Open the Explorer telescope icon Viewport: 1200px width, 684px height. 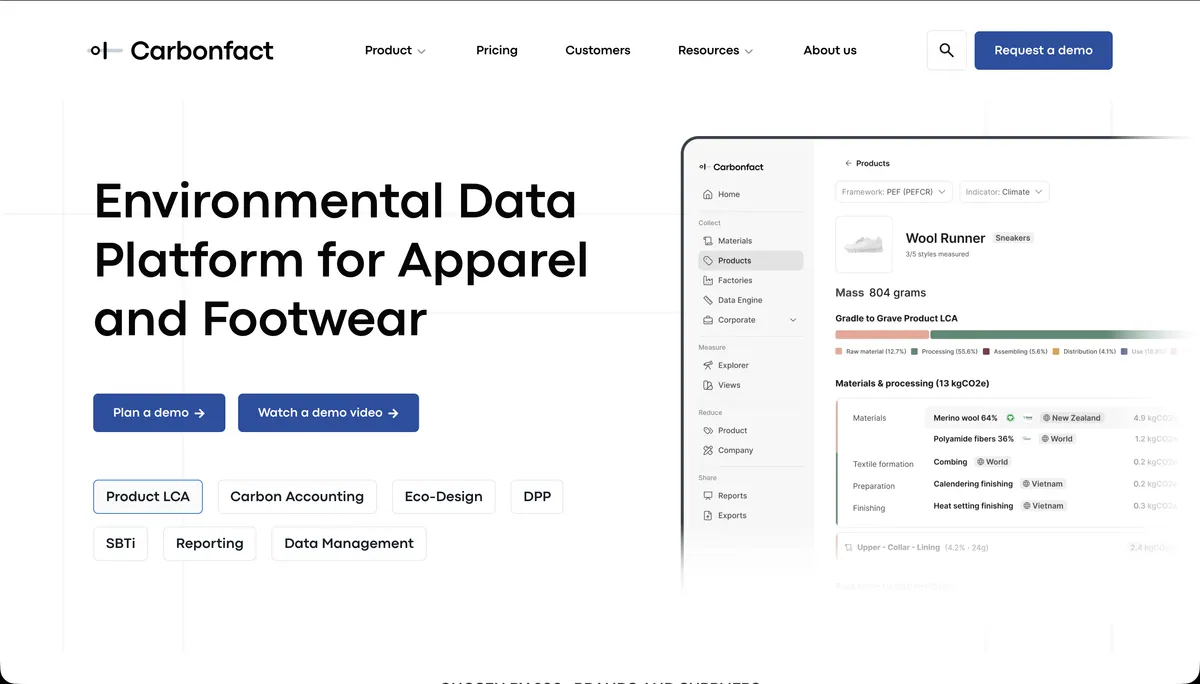pyautogui.click(x=708, y=365)
